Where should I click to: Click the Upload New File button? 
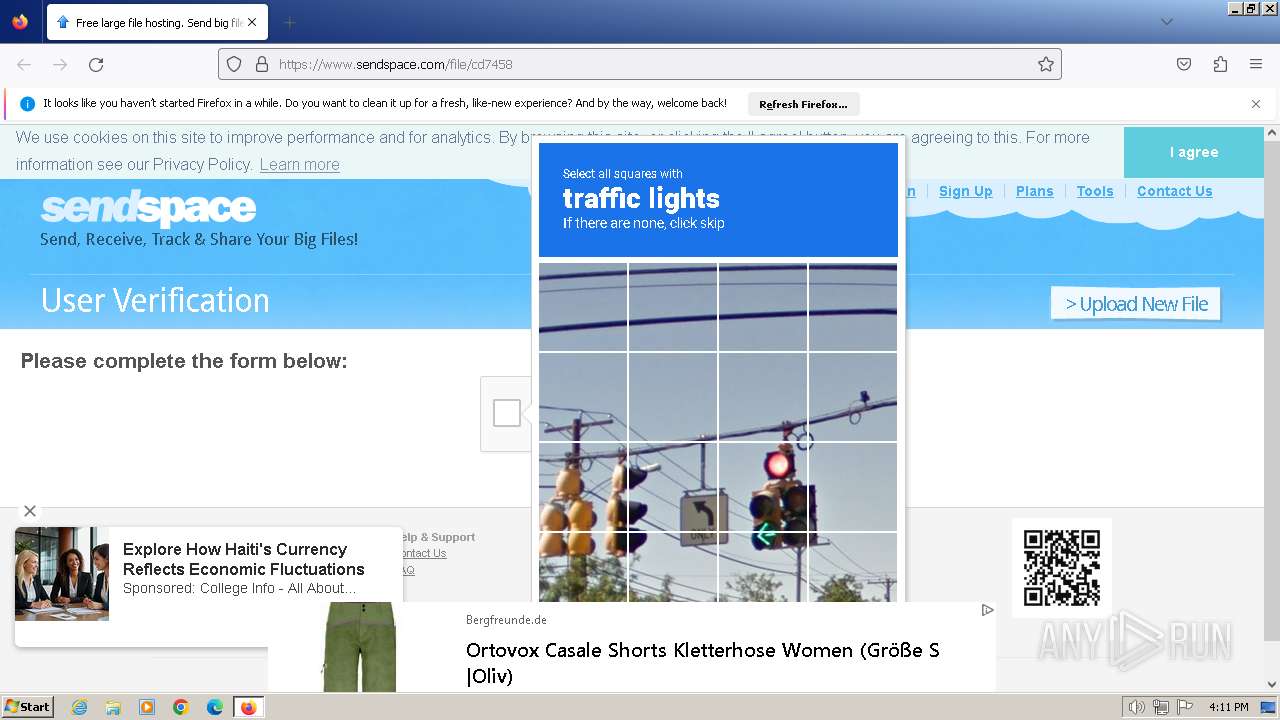[x=1136, y=304]
